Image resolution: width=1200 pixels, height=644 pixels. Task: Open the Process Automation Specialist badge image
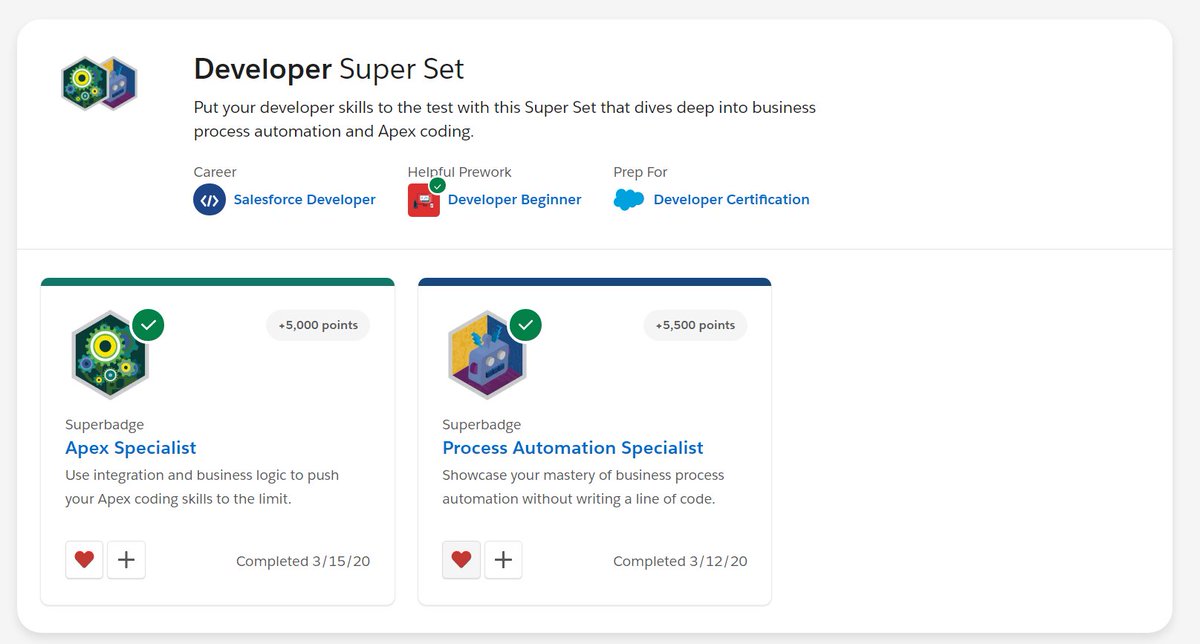[487, 355]
